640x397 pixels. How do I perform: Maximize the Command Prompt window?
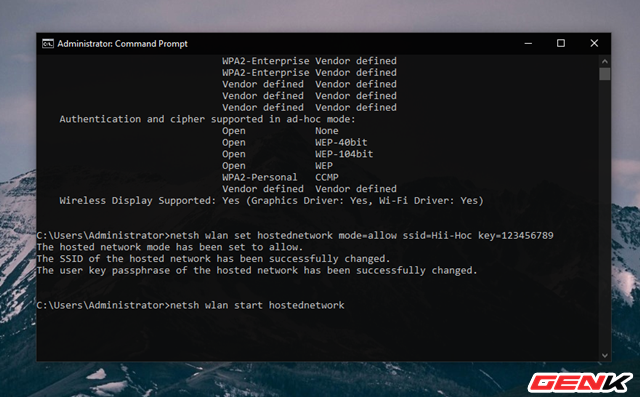pos(561,43)
